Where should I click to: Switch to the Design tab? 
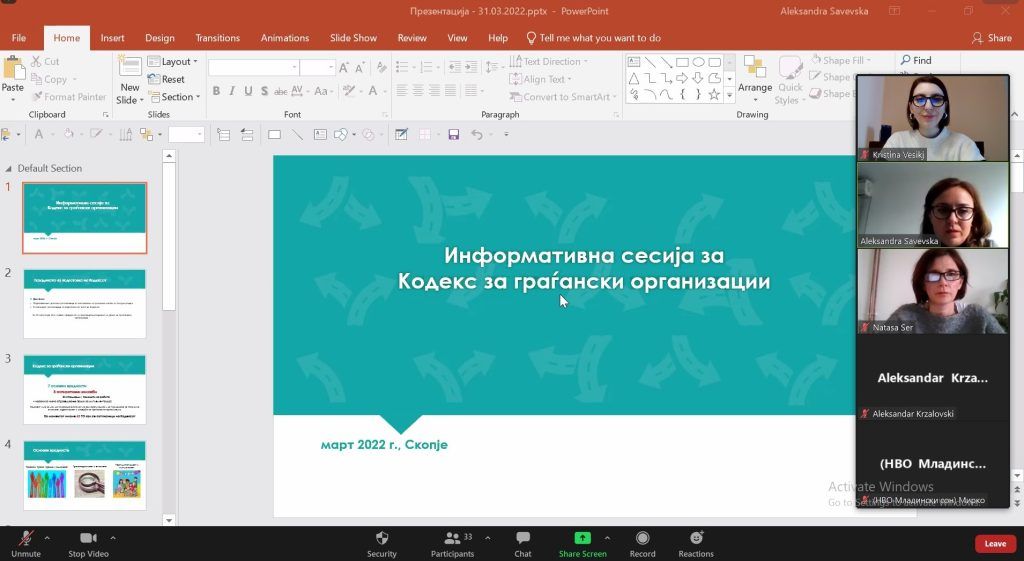(160, 38)
